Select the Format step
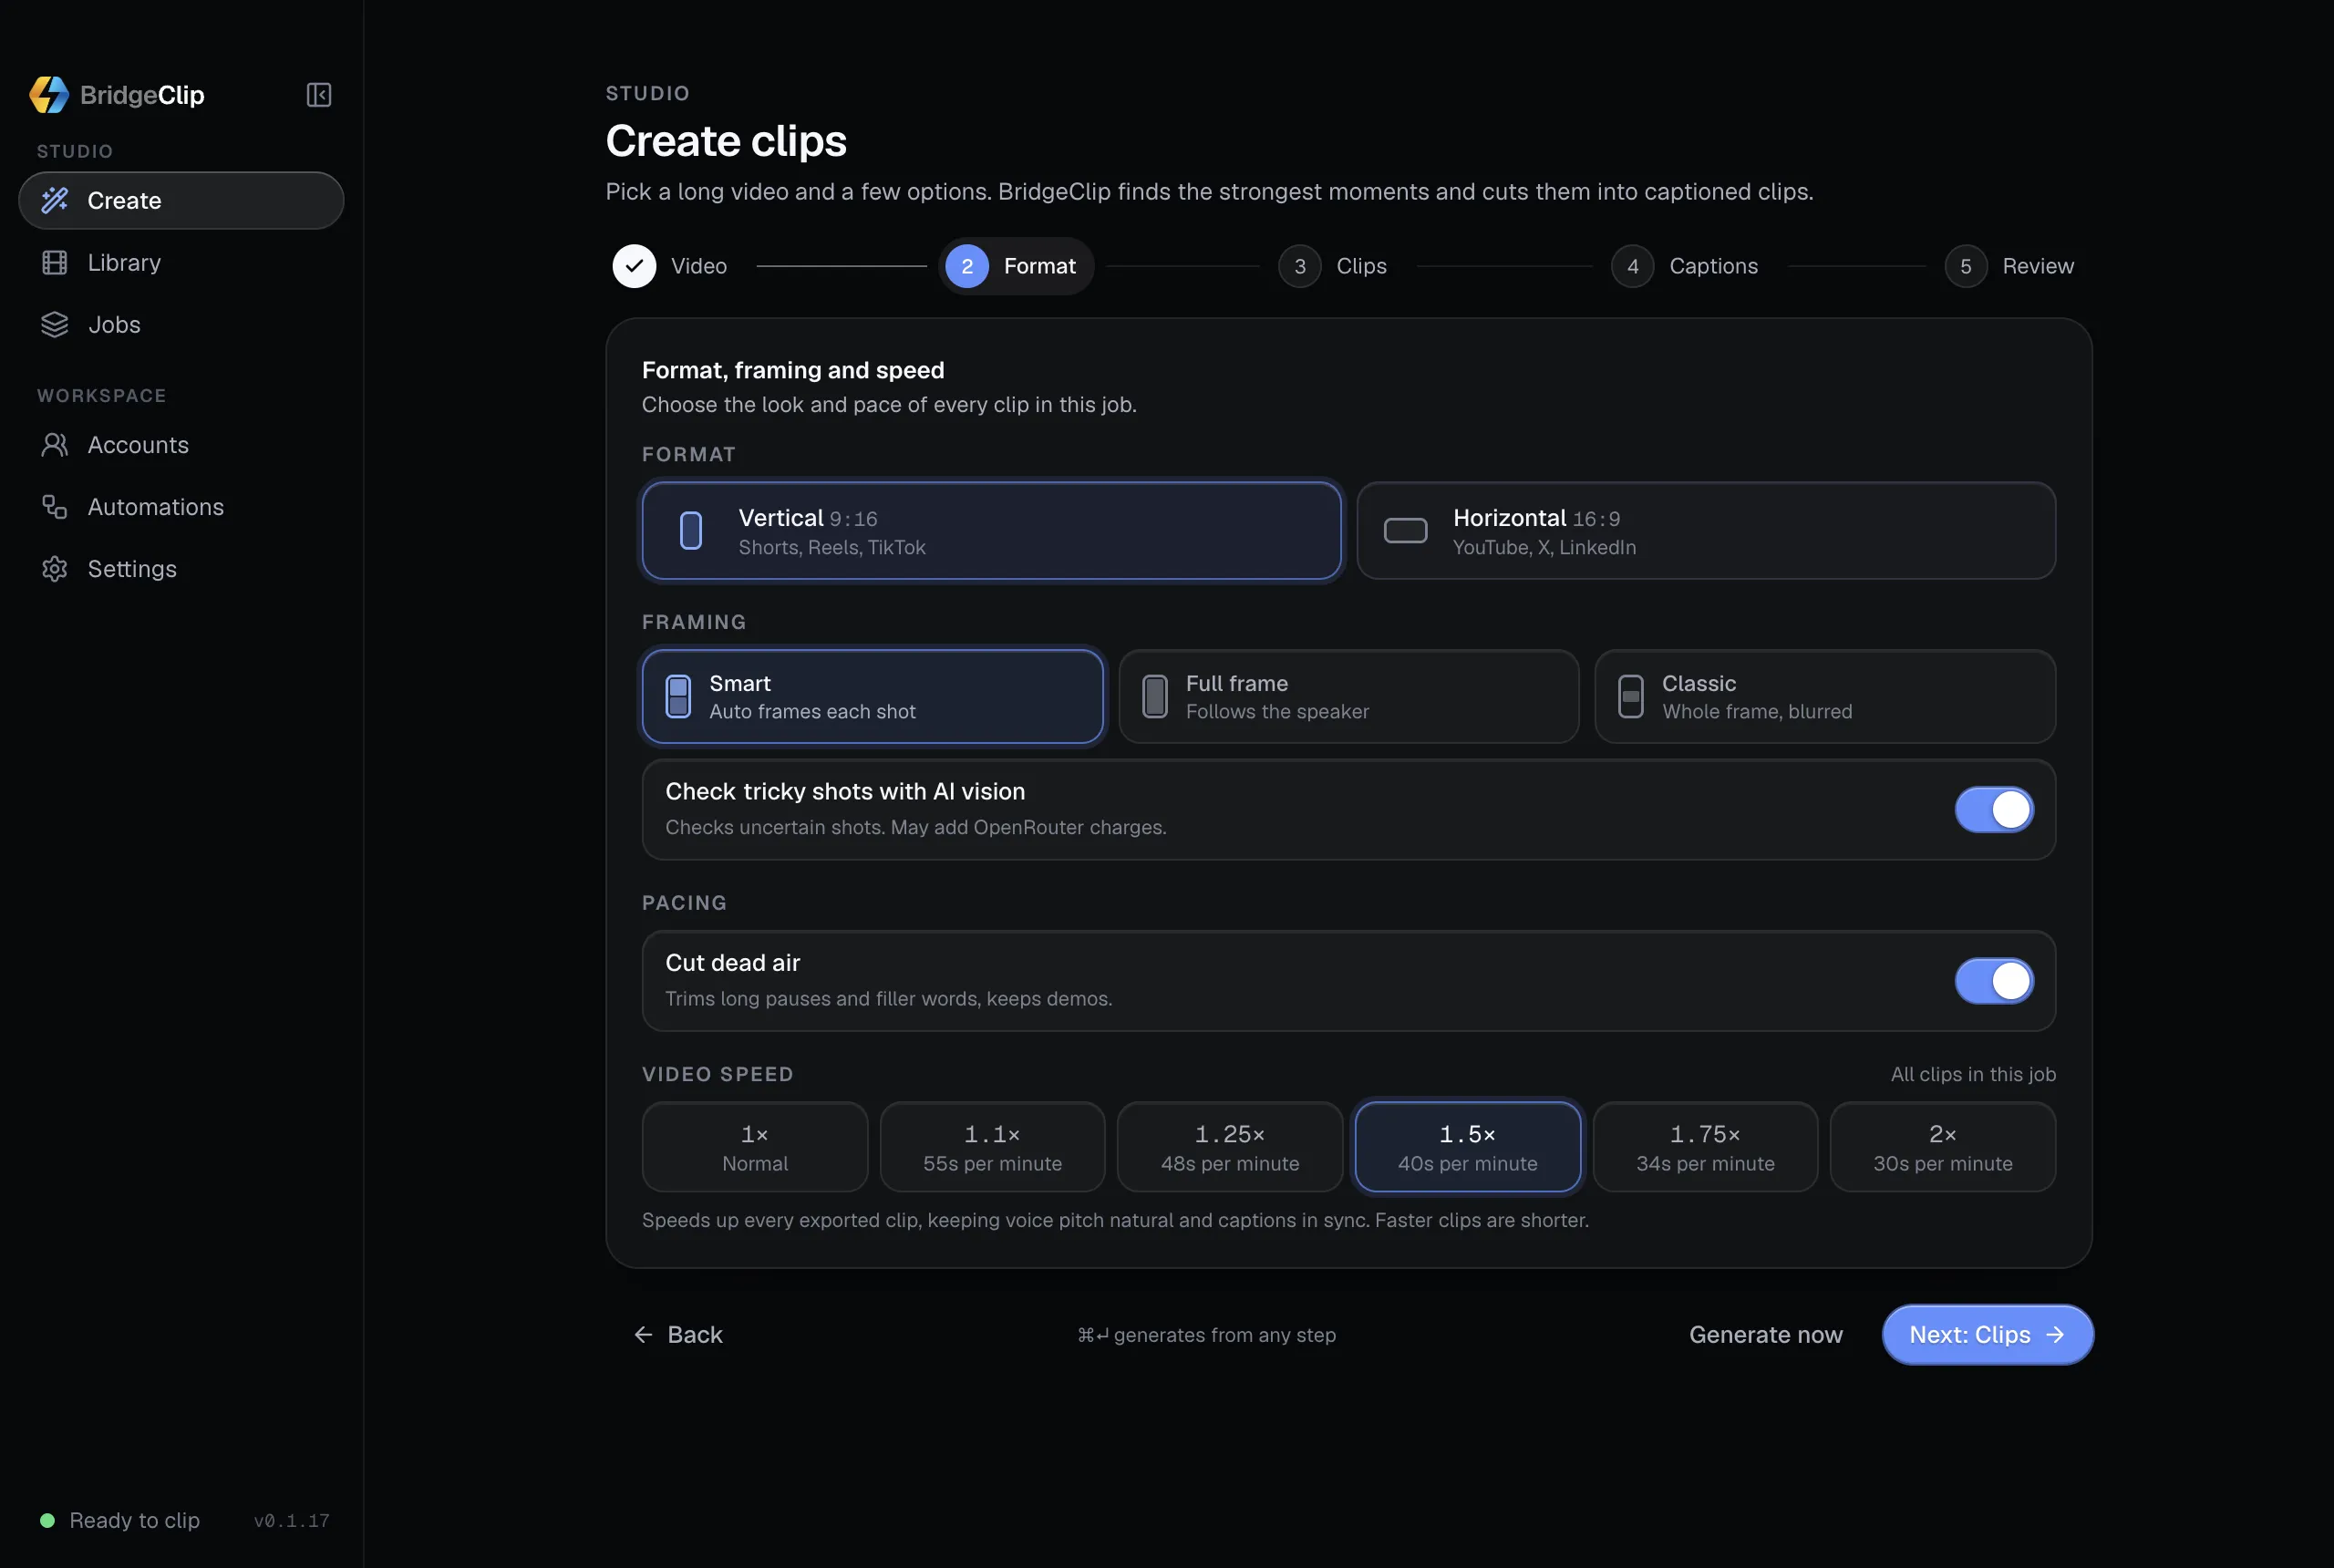 pos(1016,266)
